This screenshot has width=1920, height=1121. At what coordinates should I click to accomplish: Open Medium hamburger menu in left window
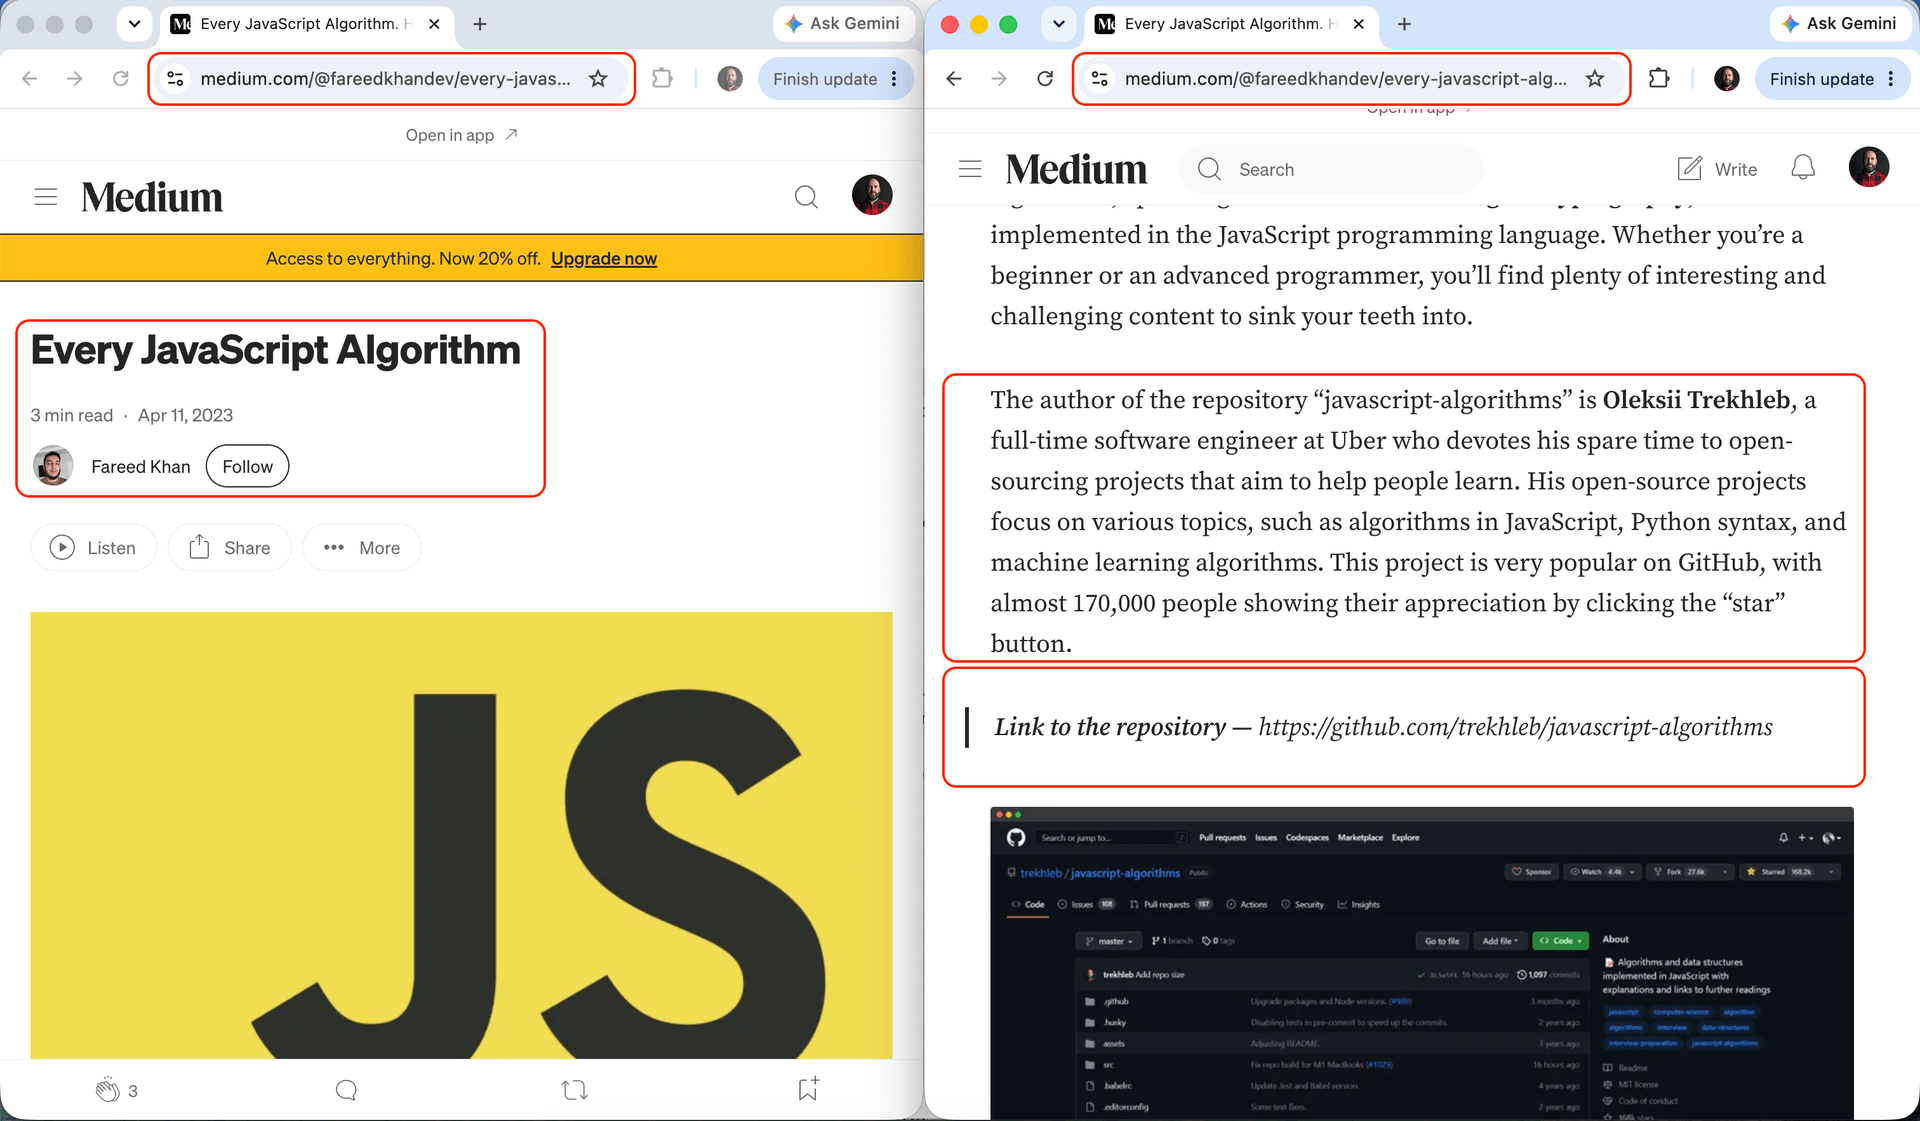point(46,197)
